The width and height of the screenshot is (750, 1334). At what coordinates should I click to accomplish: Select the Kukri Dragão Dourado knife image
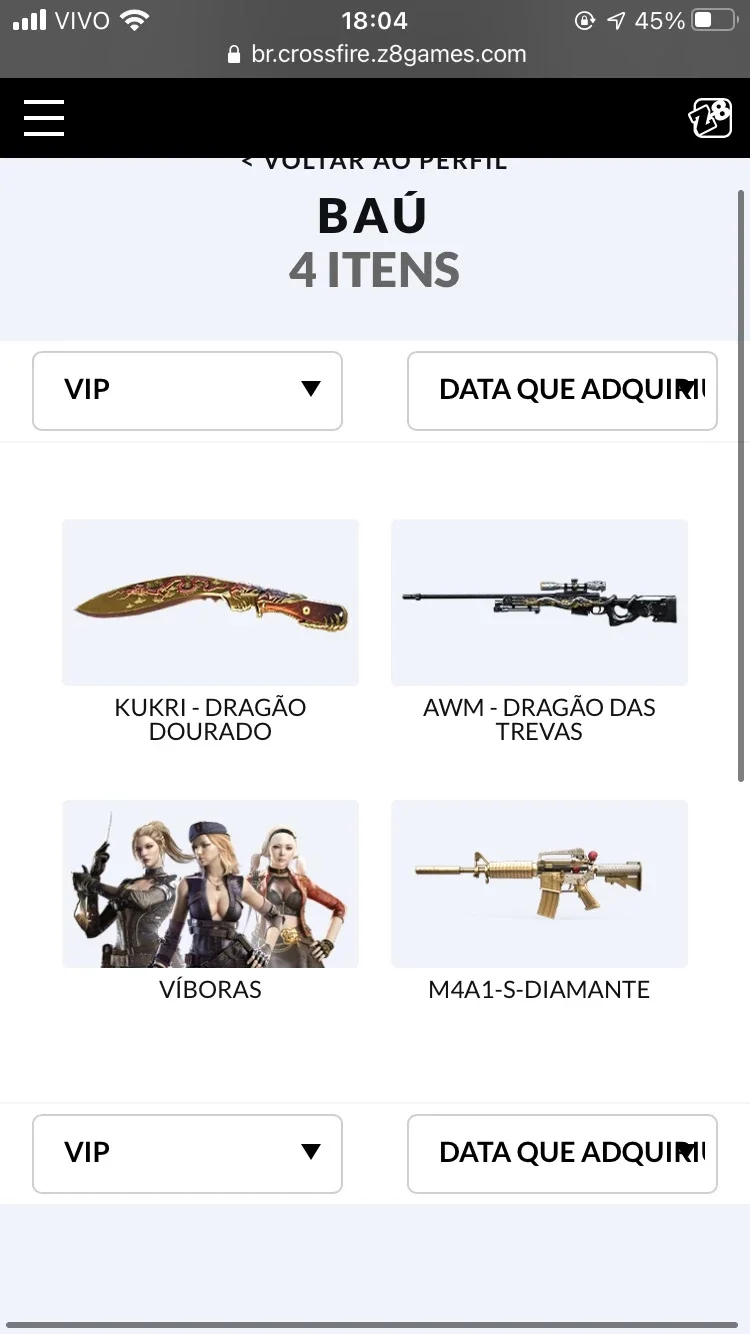210,602
